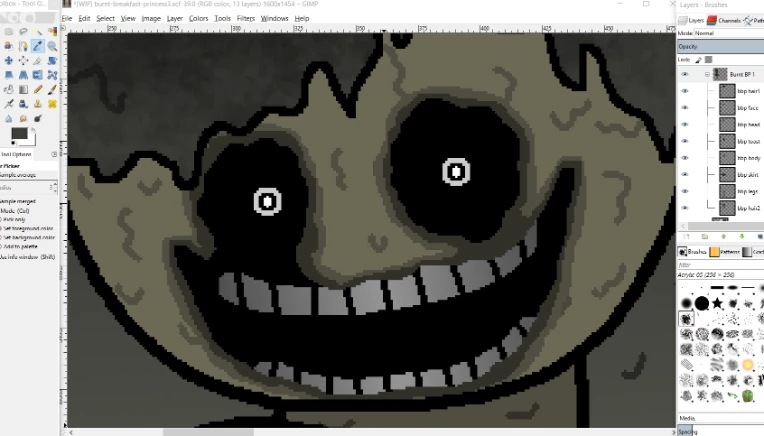764x436 pixels.
Task: Select the Perspective tool
Action: point(23,75)
